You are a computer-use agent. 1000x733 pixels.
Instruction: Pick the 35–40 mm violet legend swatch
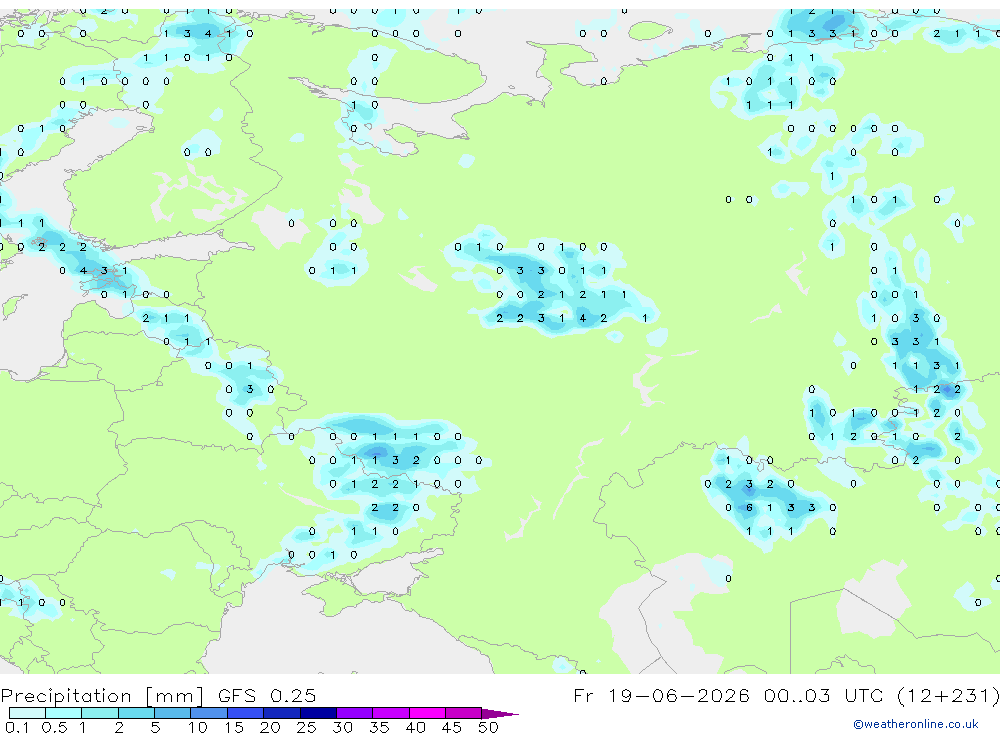point(391,713)
